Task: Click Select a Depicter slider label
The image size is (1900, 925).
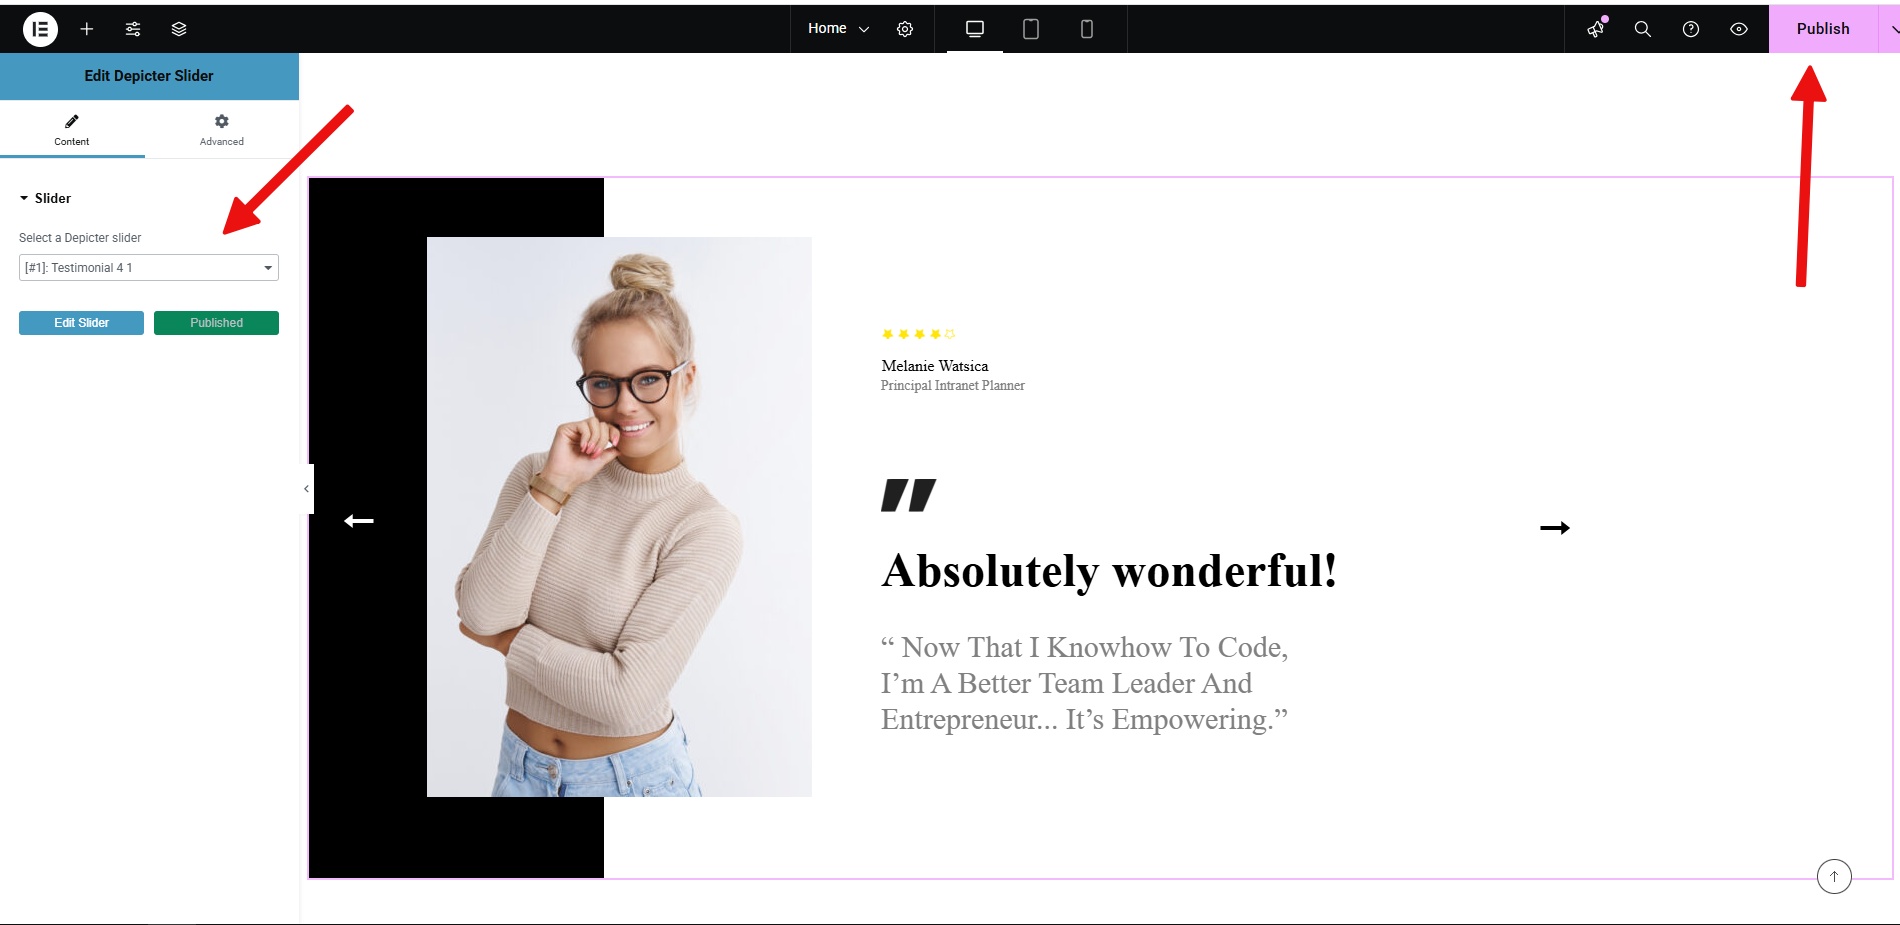Action: click(x=80, y=238)
